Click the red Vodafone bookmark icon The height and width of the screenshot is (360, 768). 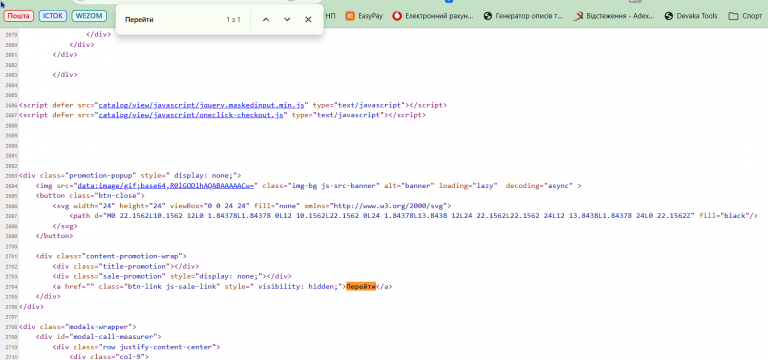coord(397,16)
